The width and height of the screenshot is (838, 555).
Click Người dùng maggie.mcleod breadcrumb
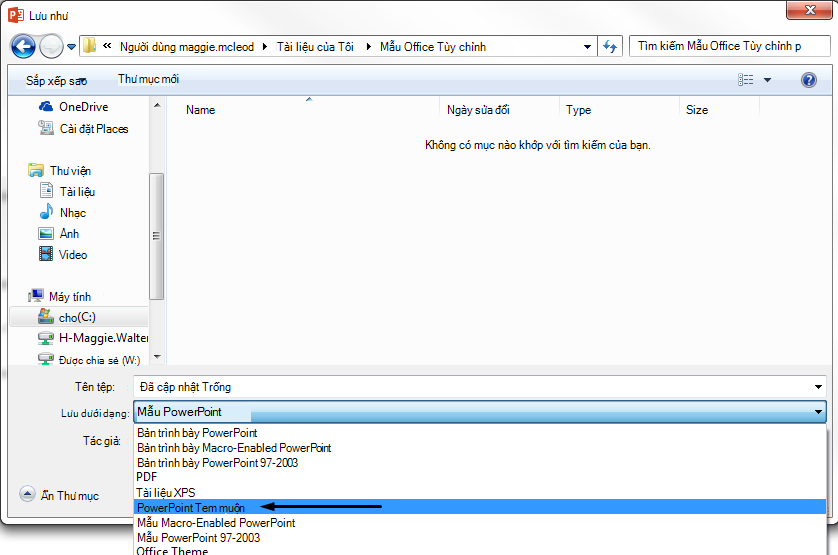[187, 47]
